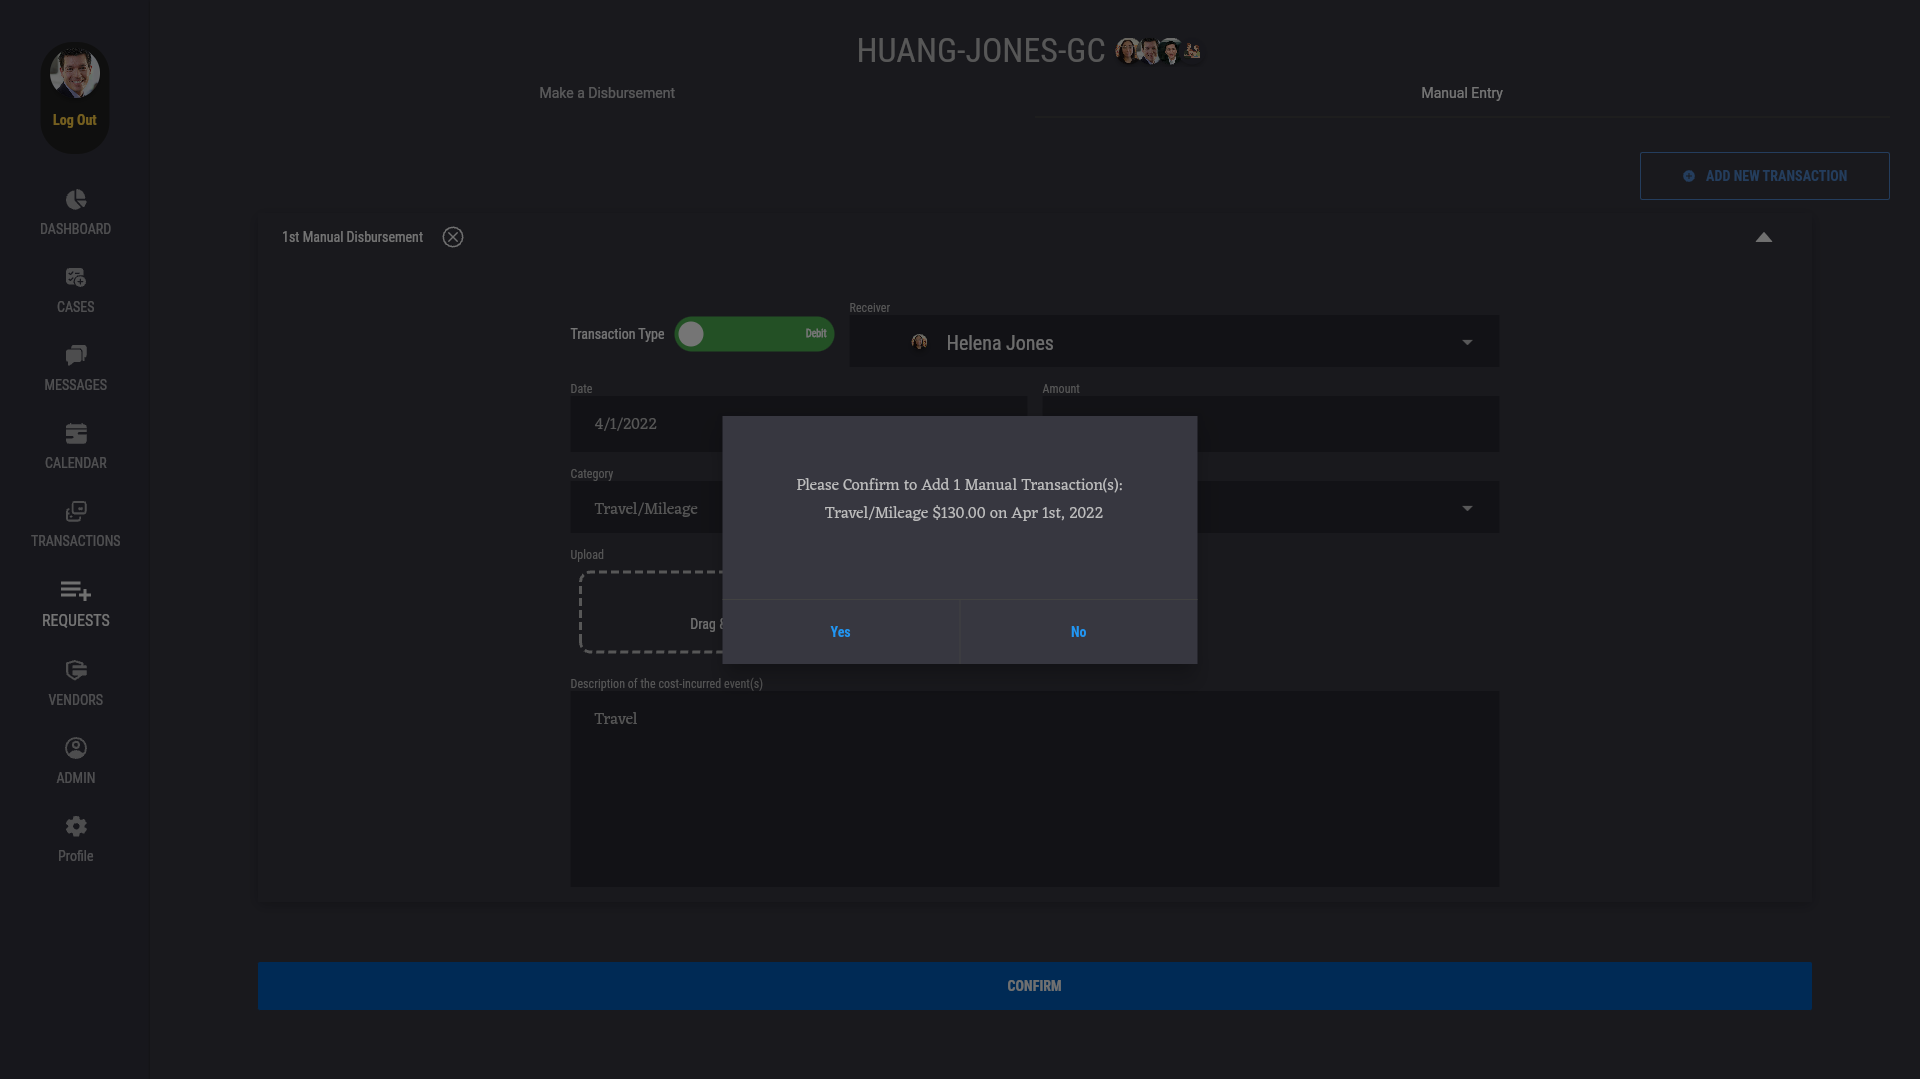The image size is (1920, 1079).
Task: Switch to Make a Disbursement tab
Action: click(606, 93)
